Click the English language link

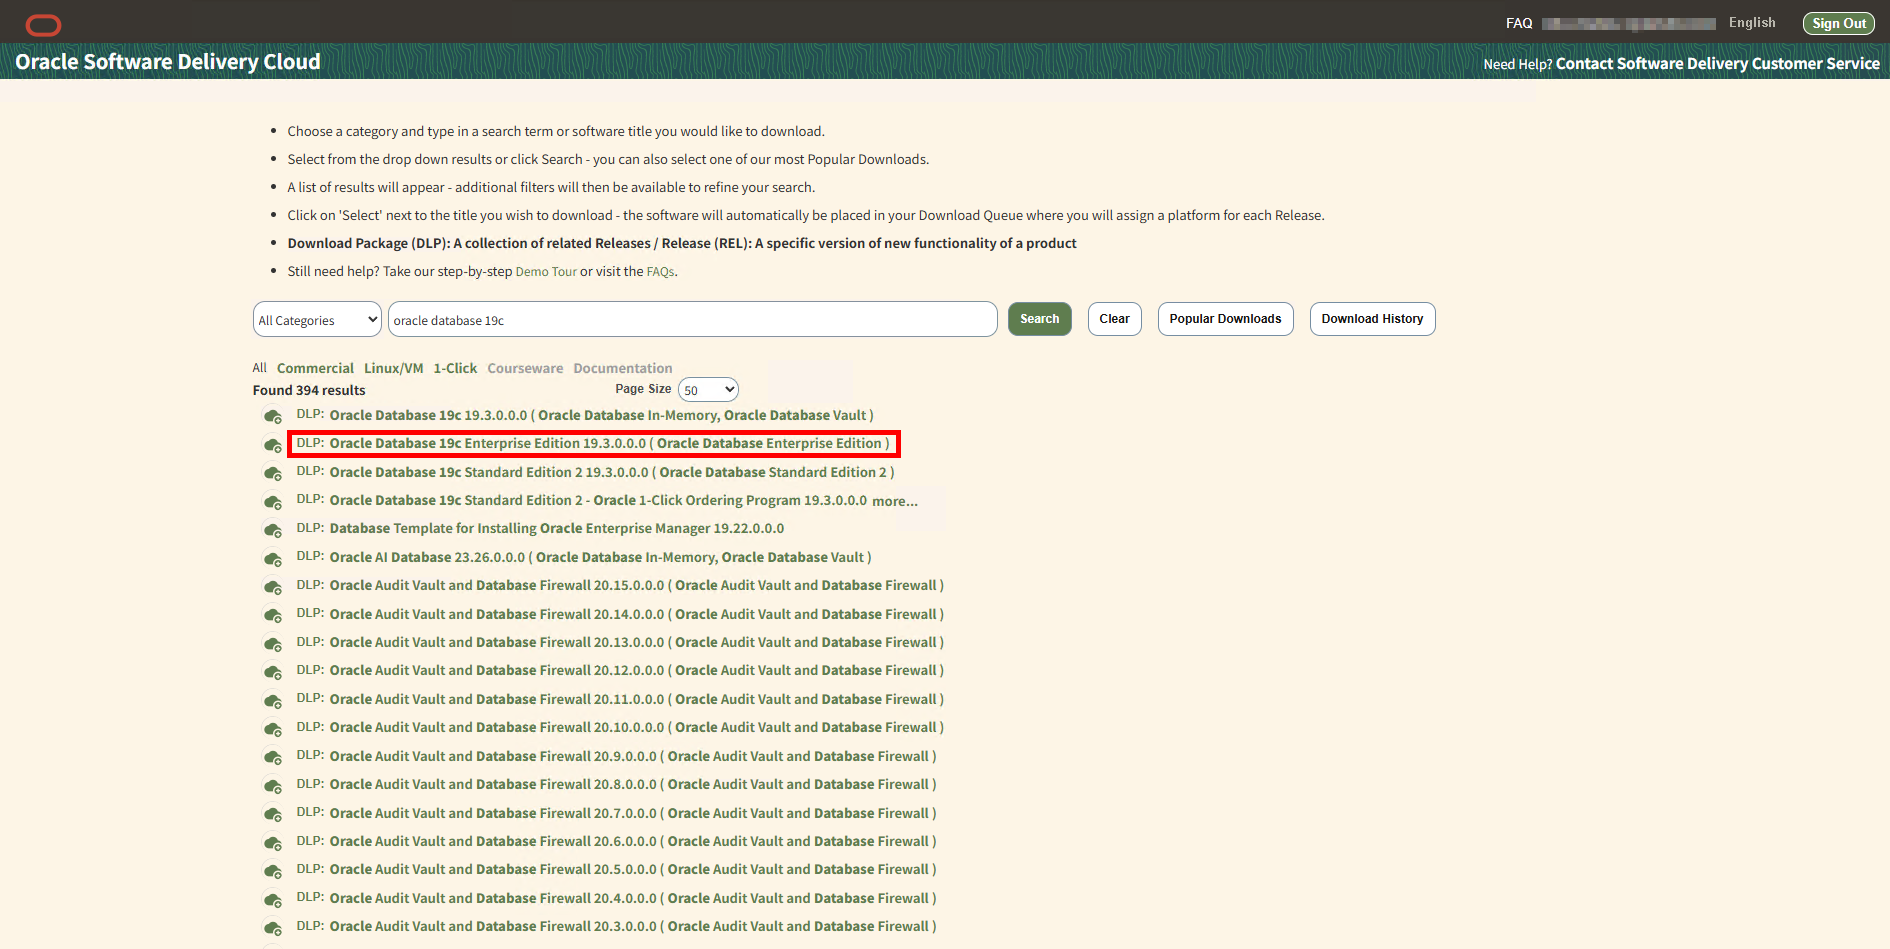coord(1752,22)
